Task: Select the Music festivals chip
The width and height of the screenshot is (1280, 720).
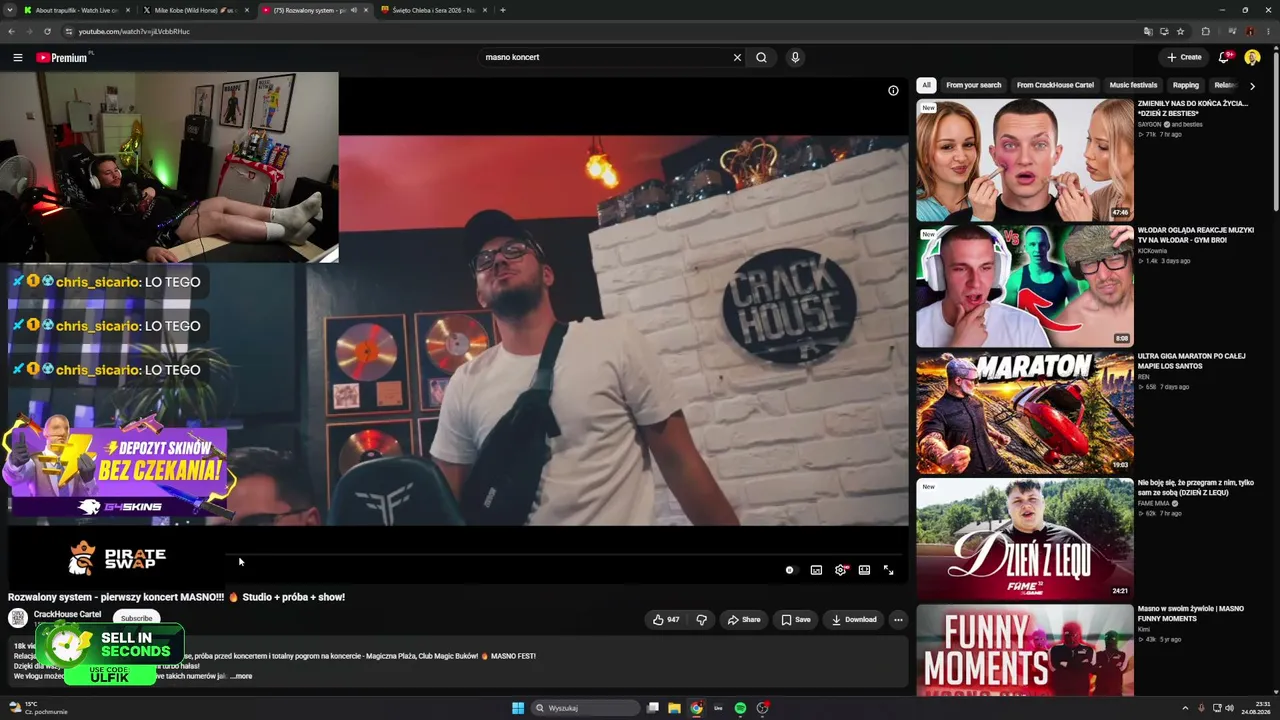Action: [1133, 85]
